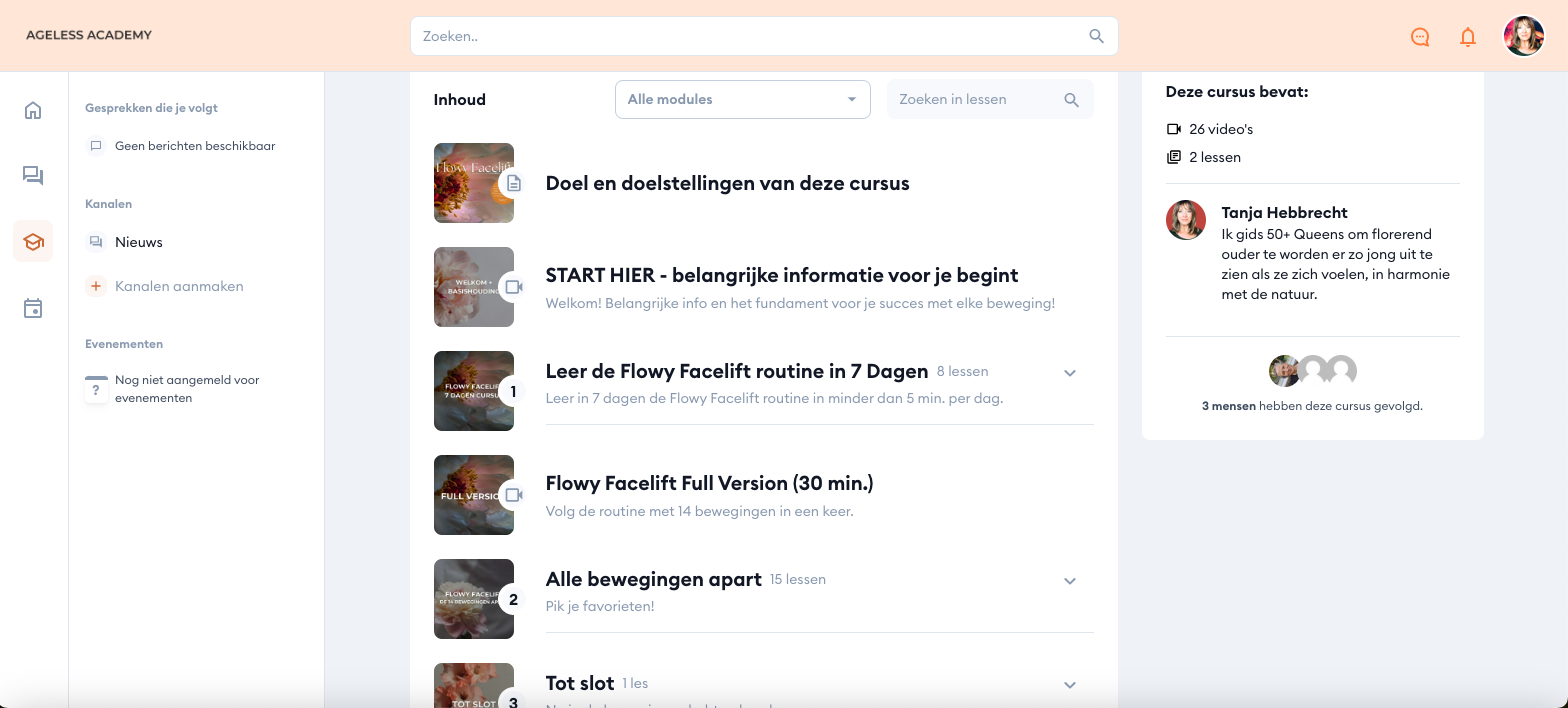Open START HIER belangrijke informatie lesson
The image size is (1568, 708).
781,275
